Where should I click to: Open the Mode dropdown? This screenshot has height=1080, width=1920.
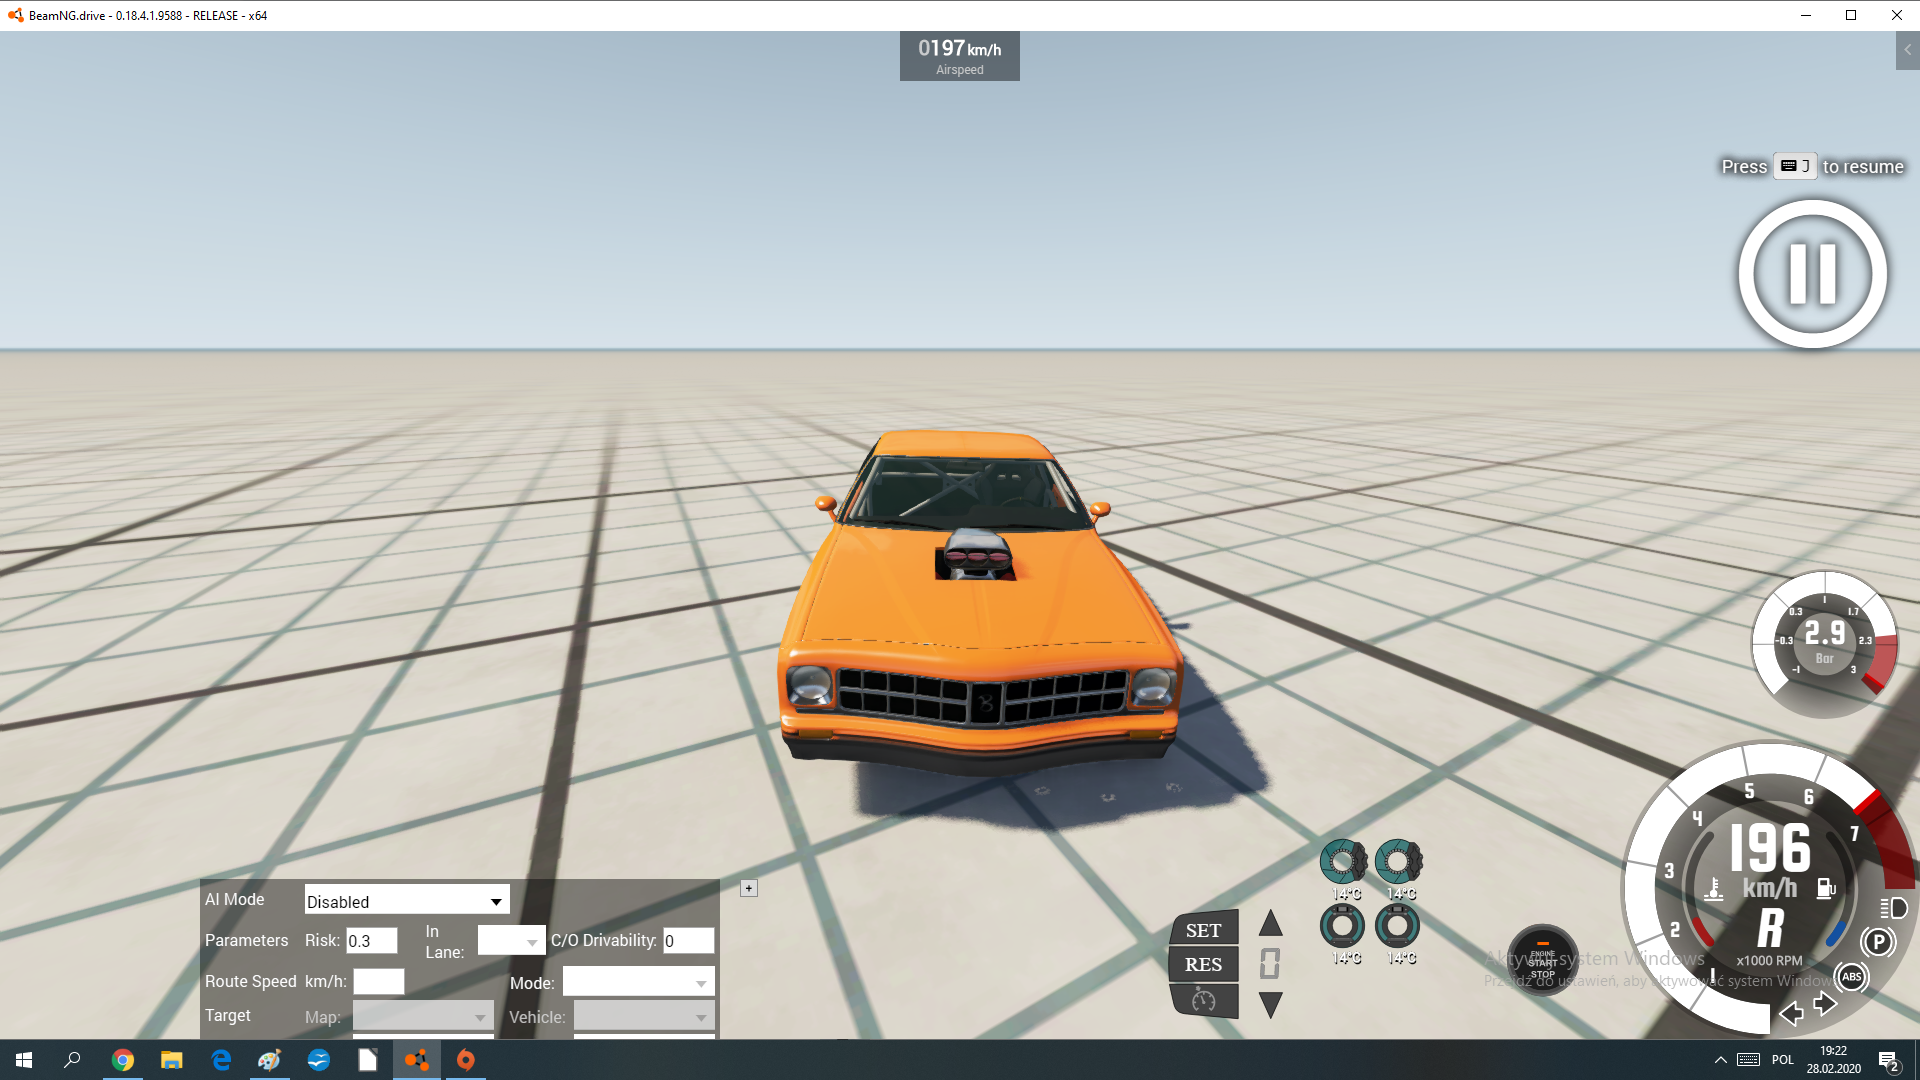tap(638, 982)
